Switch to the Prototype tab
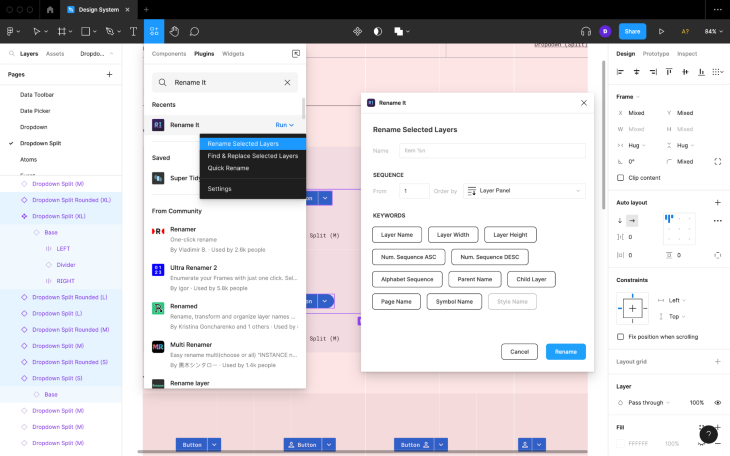The width and height of the screenshot is (730, 456). point(656,54)
